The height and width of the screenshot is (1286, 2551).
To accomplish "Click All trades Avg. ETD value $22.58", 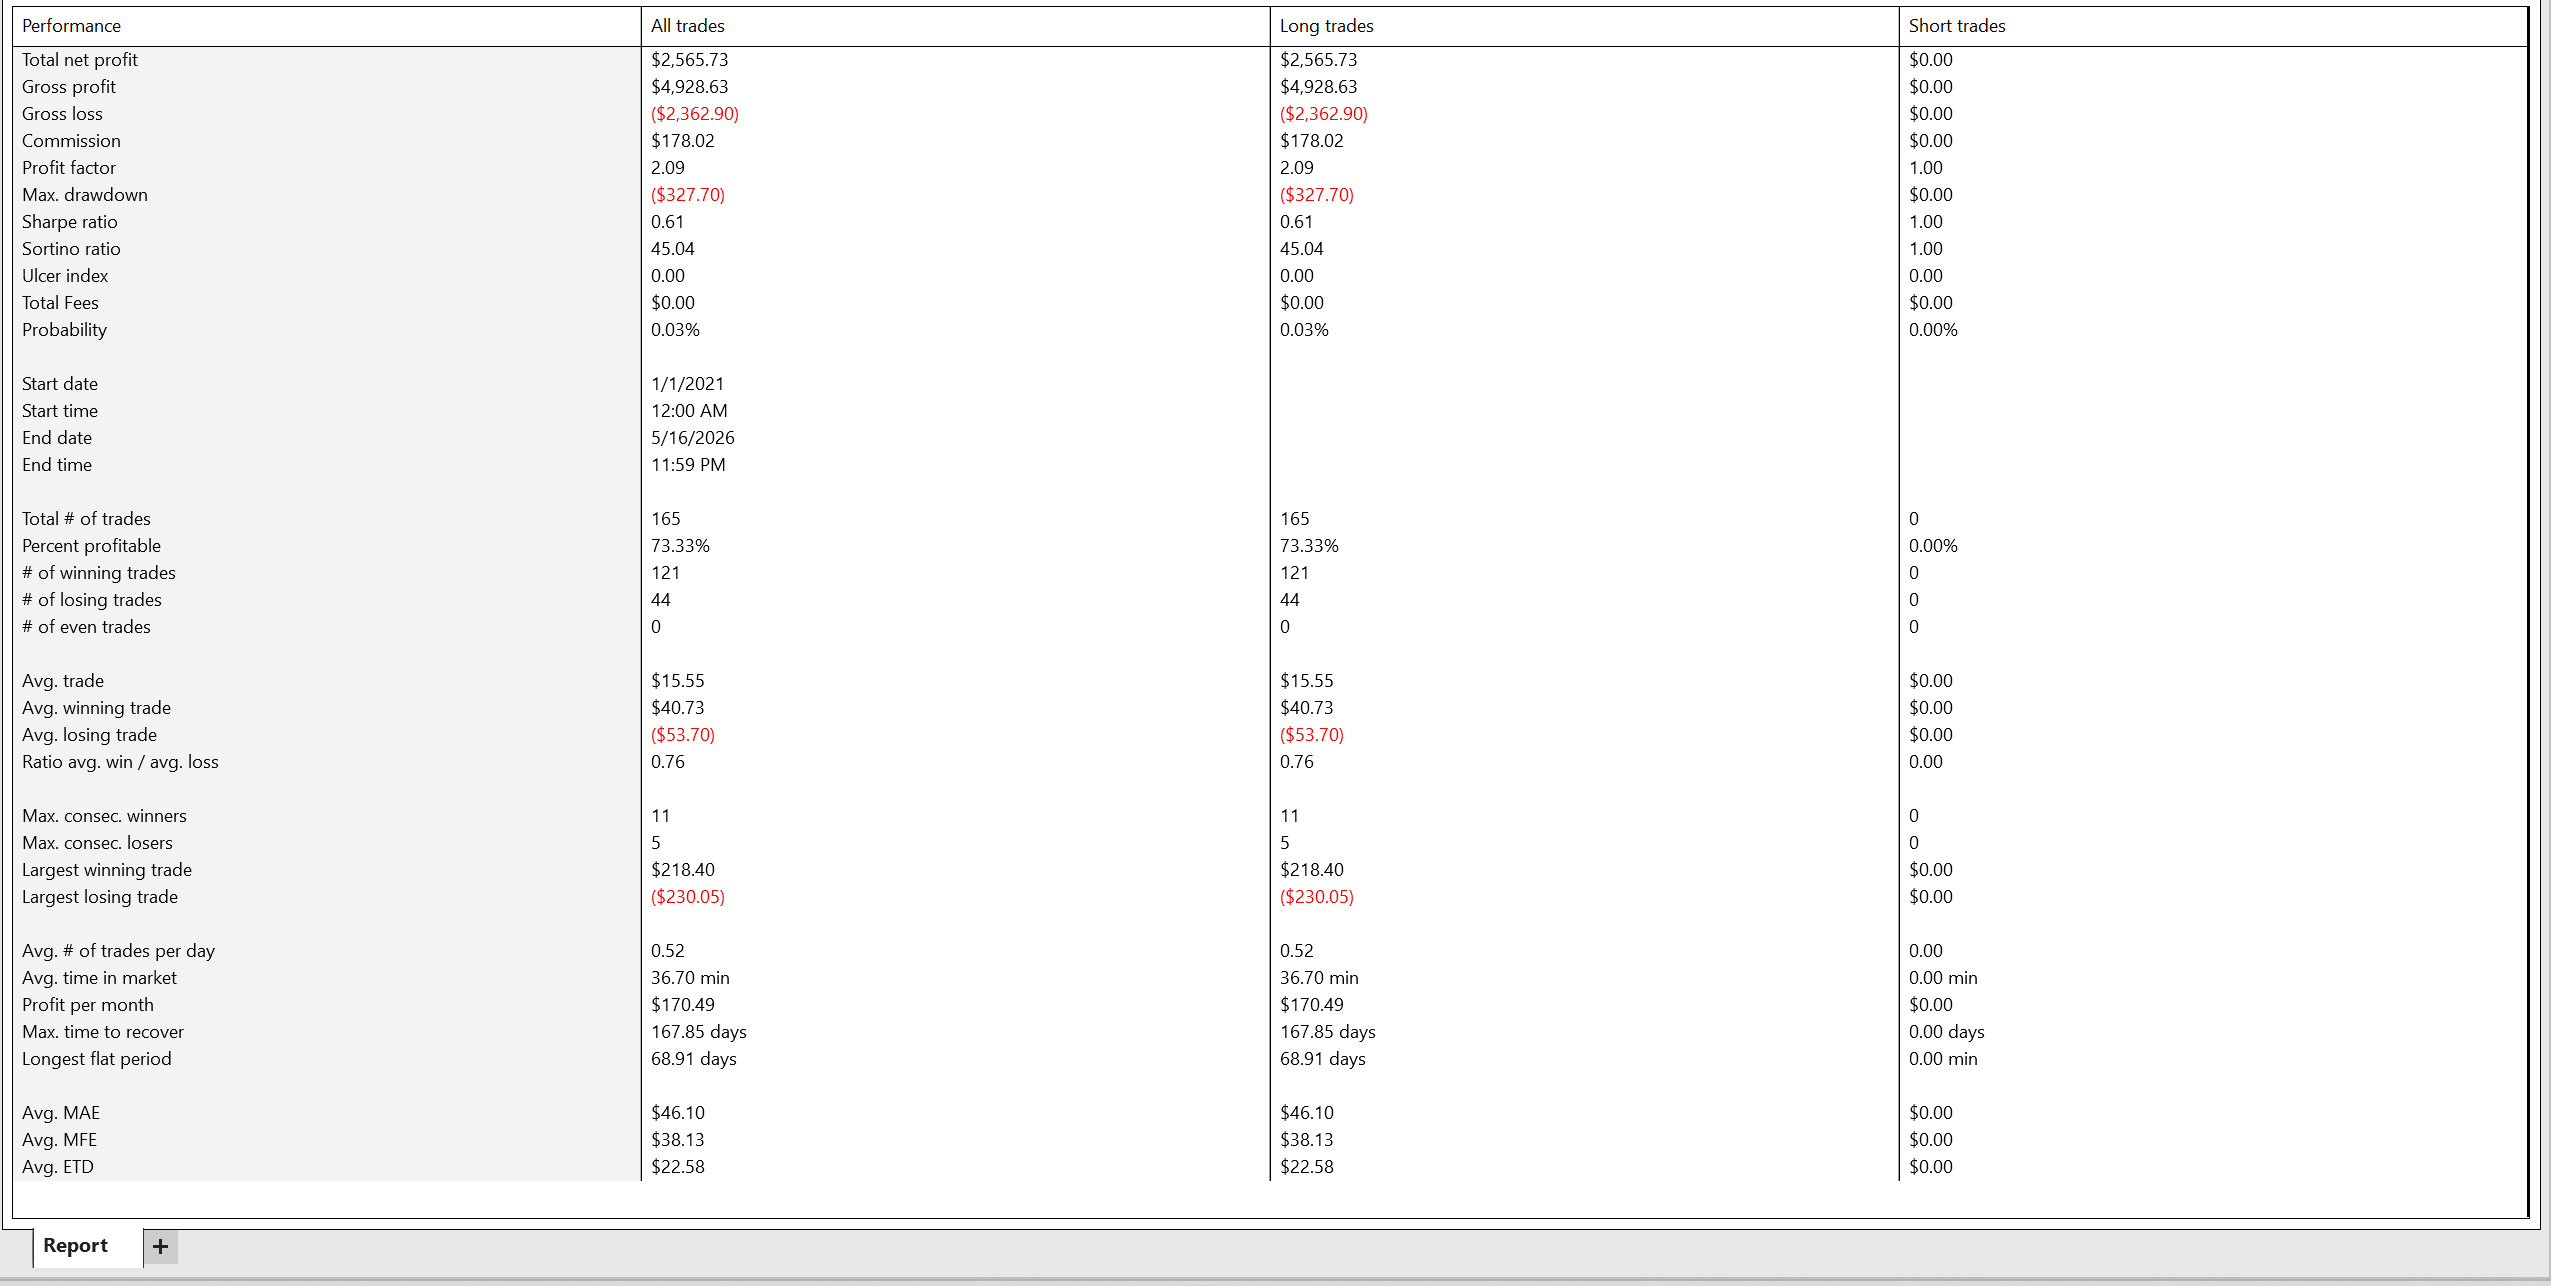I will (678, 1167).
